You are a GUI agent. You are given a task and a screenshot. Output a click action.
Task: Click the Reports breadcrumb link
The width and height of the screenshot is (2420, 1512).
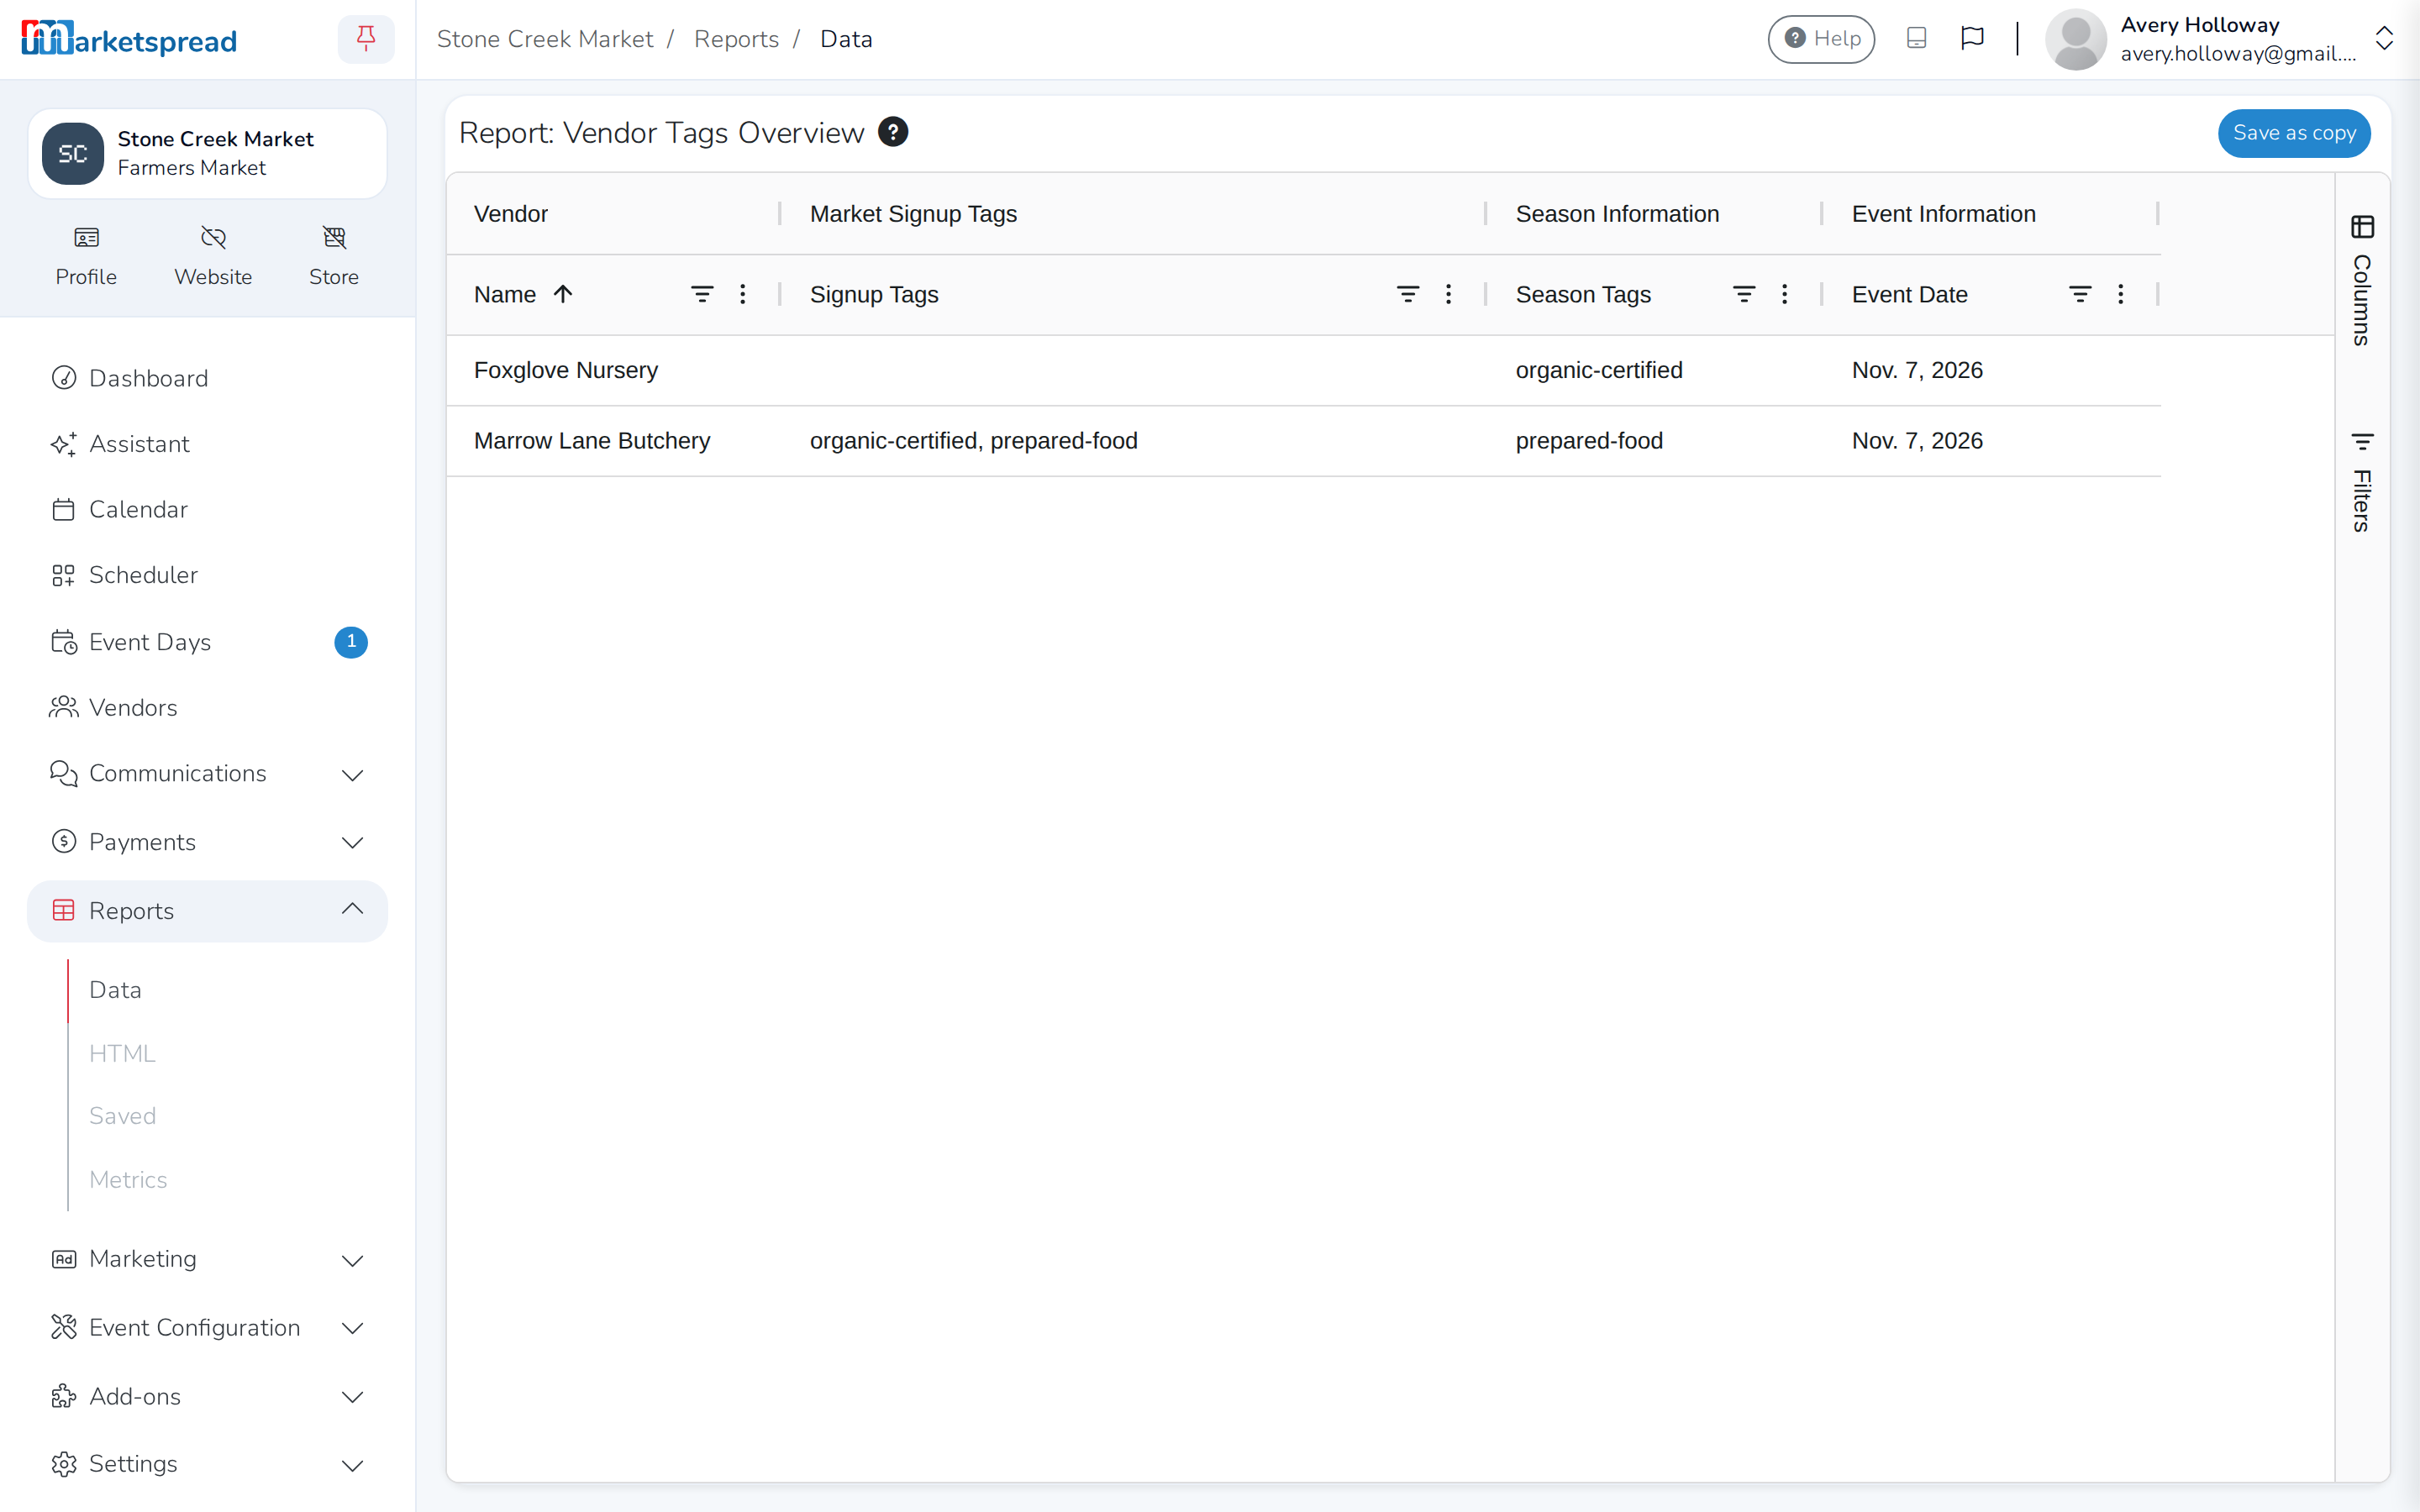coord(736,39)
